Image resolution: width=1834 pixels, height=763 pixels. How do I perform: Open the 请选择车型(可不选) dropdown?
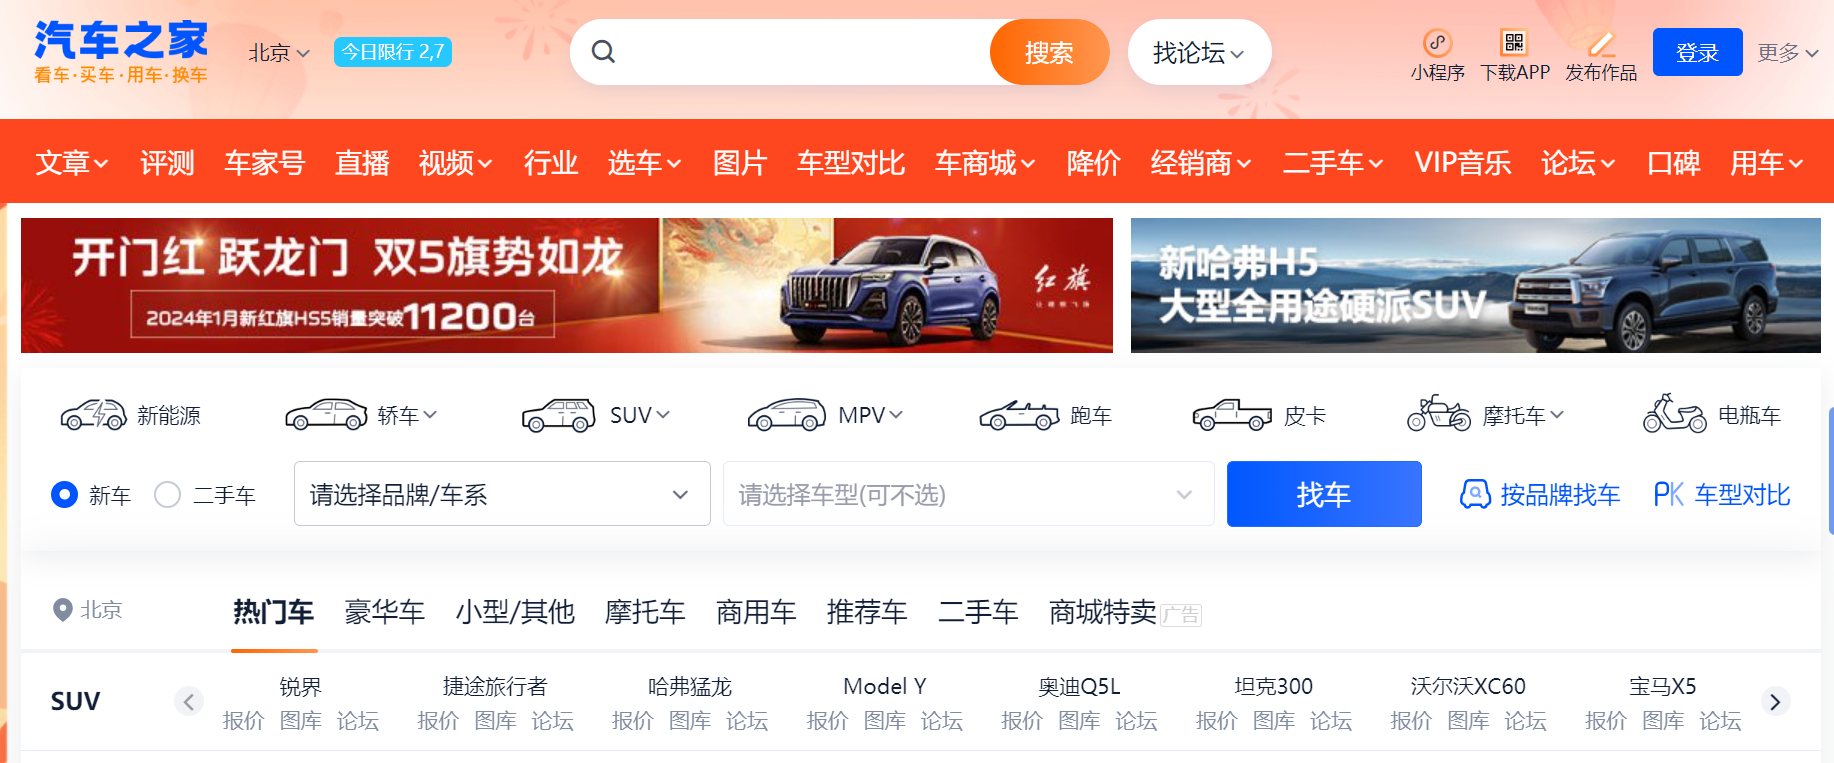968,493
